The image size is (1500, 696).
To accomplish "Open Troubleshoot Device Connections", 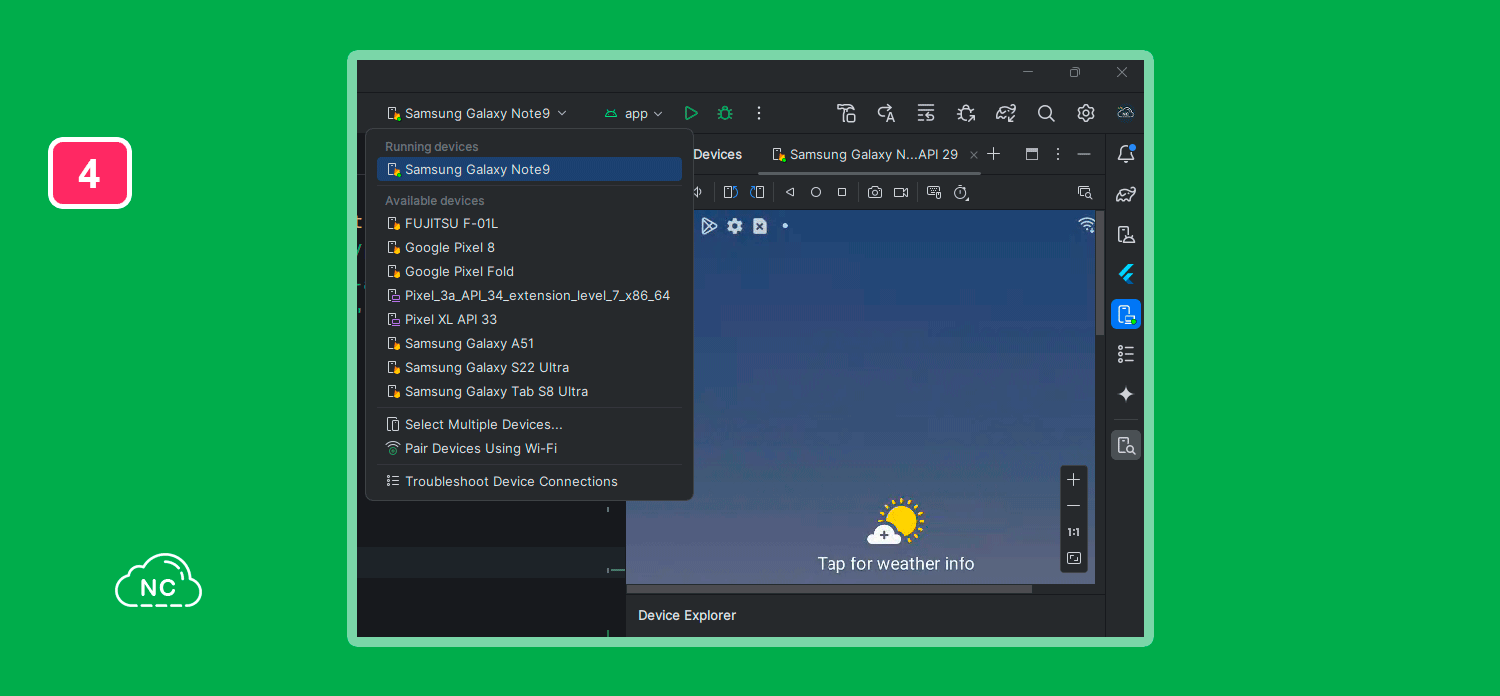I will tap(529, 482).
